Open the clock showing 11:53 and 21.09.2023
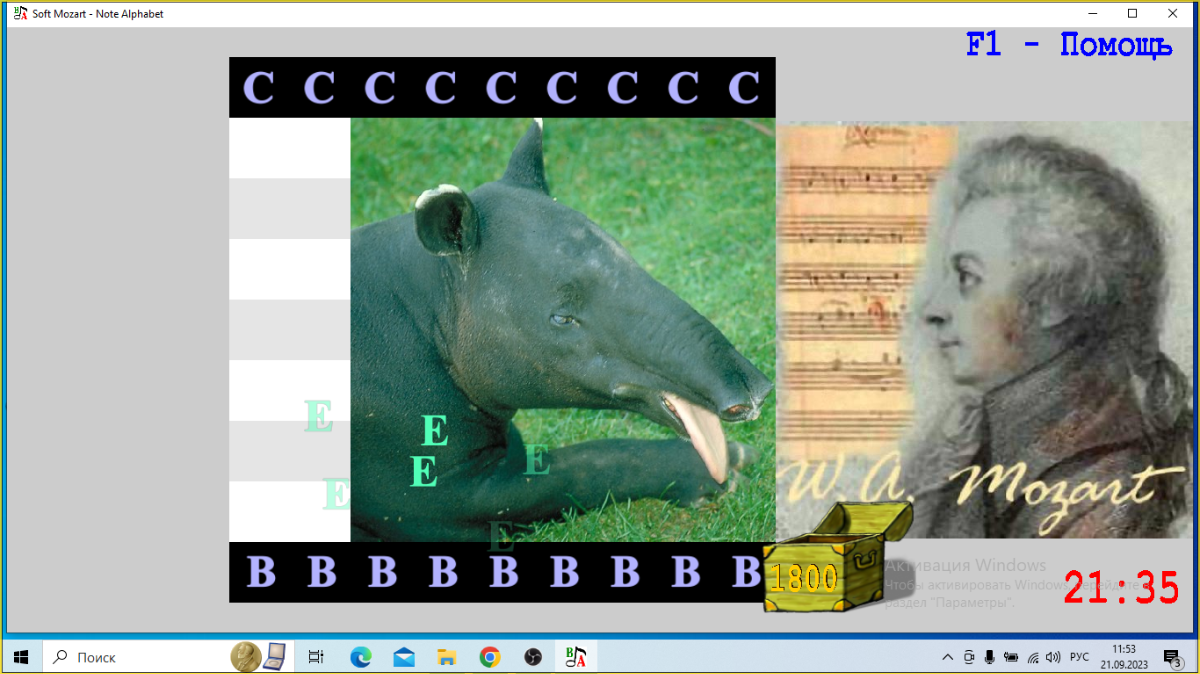Image resolution: width=1200 pixels, height=674 pixels. click(x=1124, y=657)
